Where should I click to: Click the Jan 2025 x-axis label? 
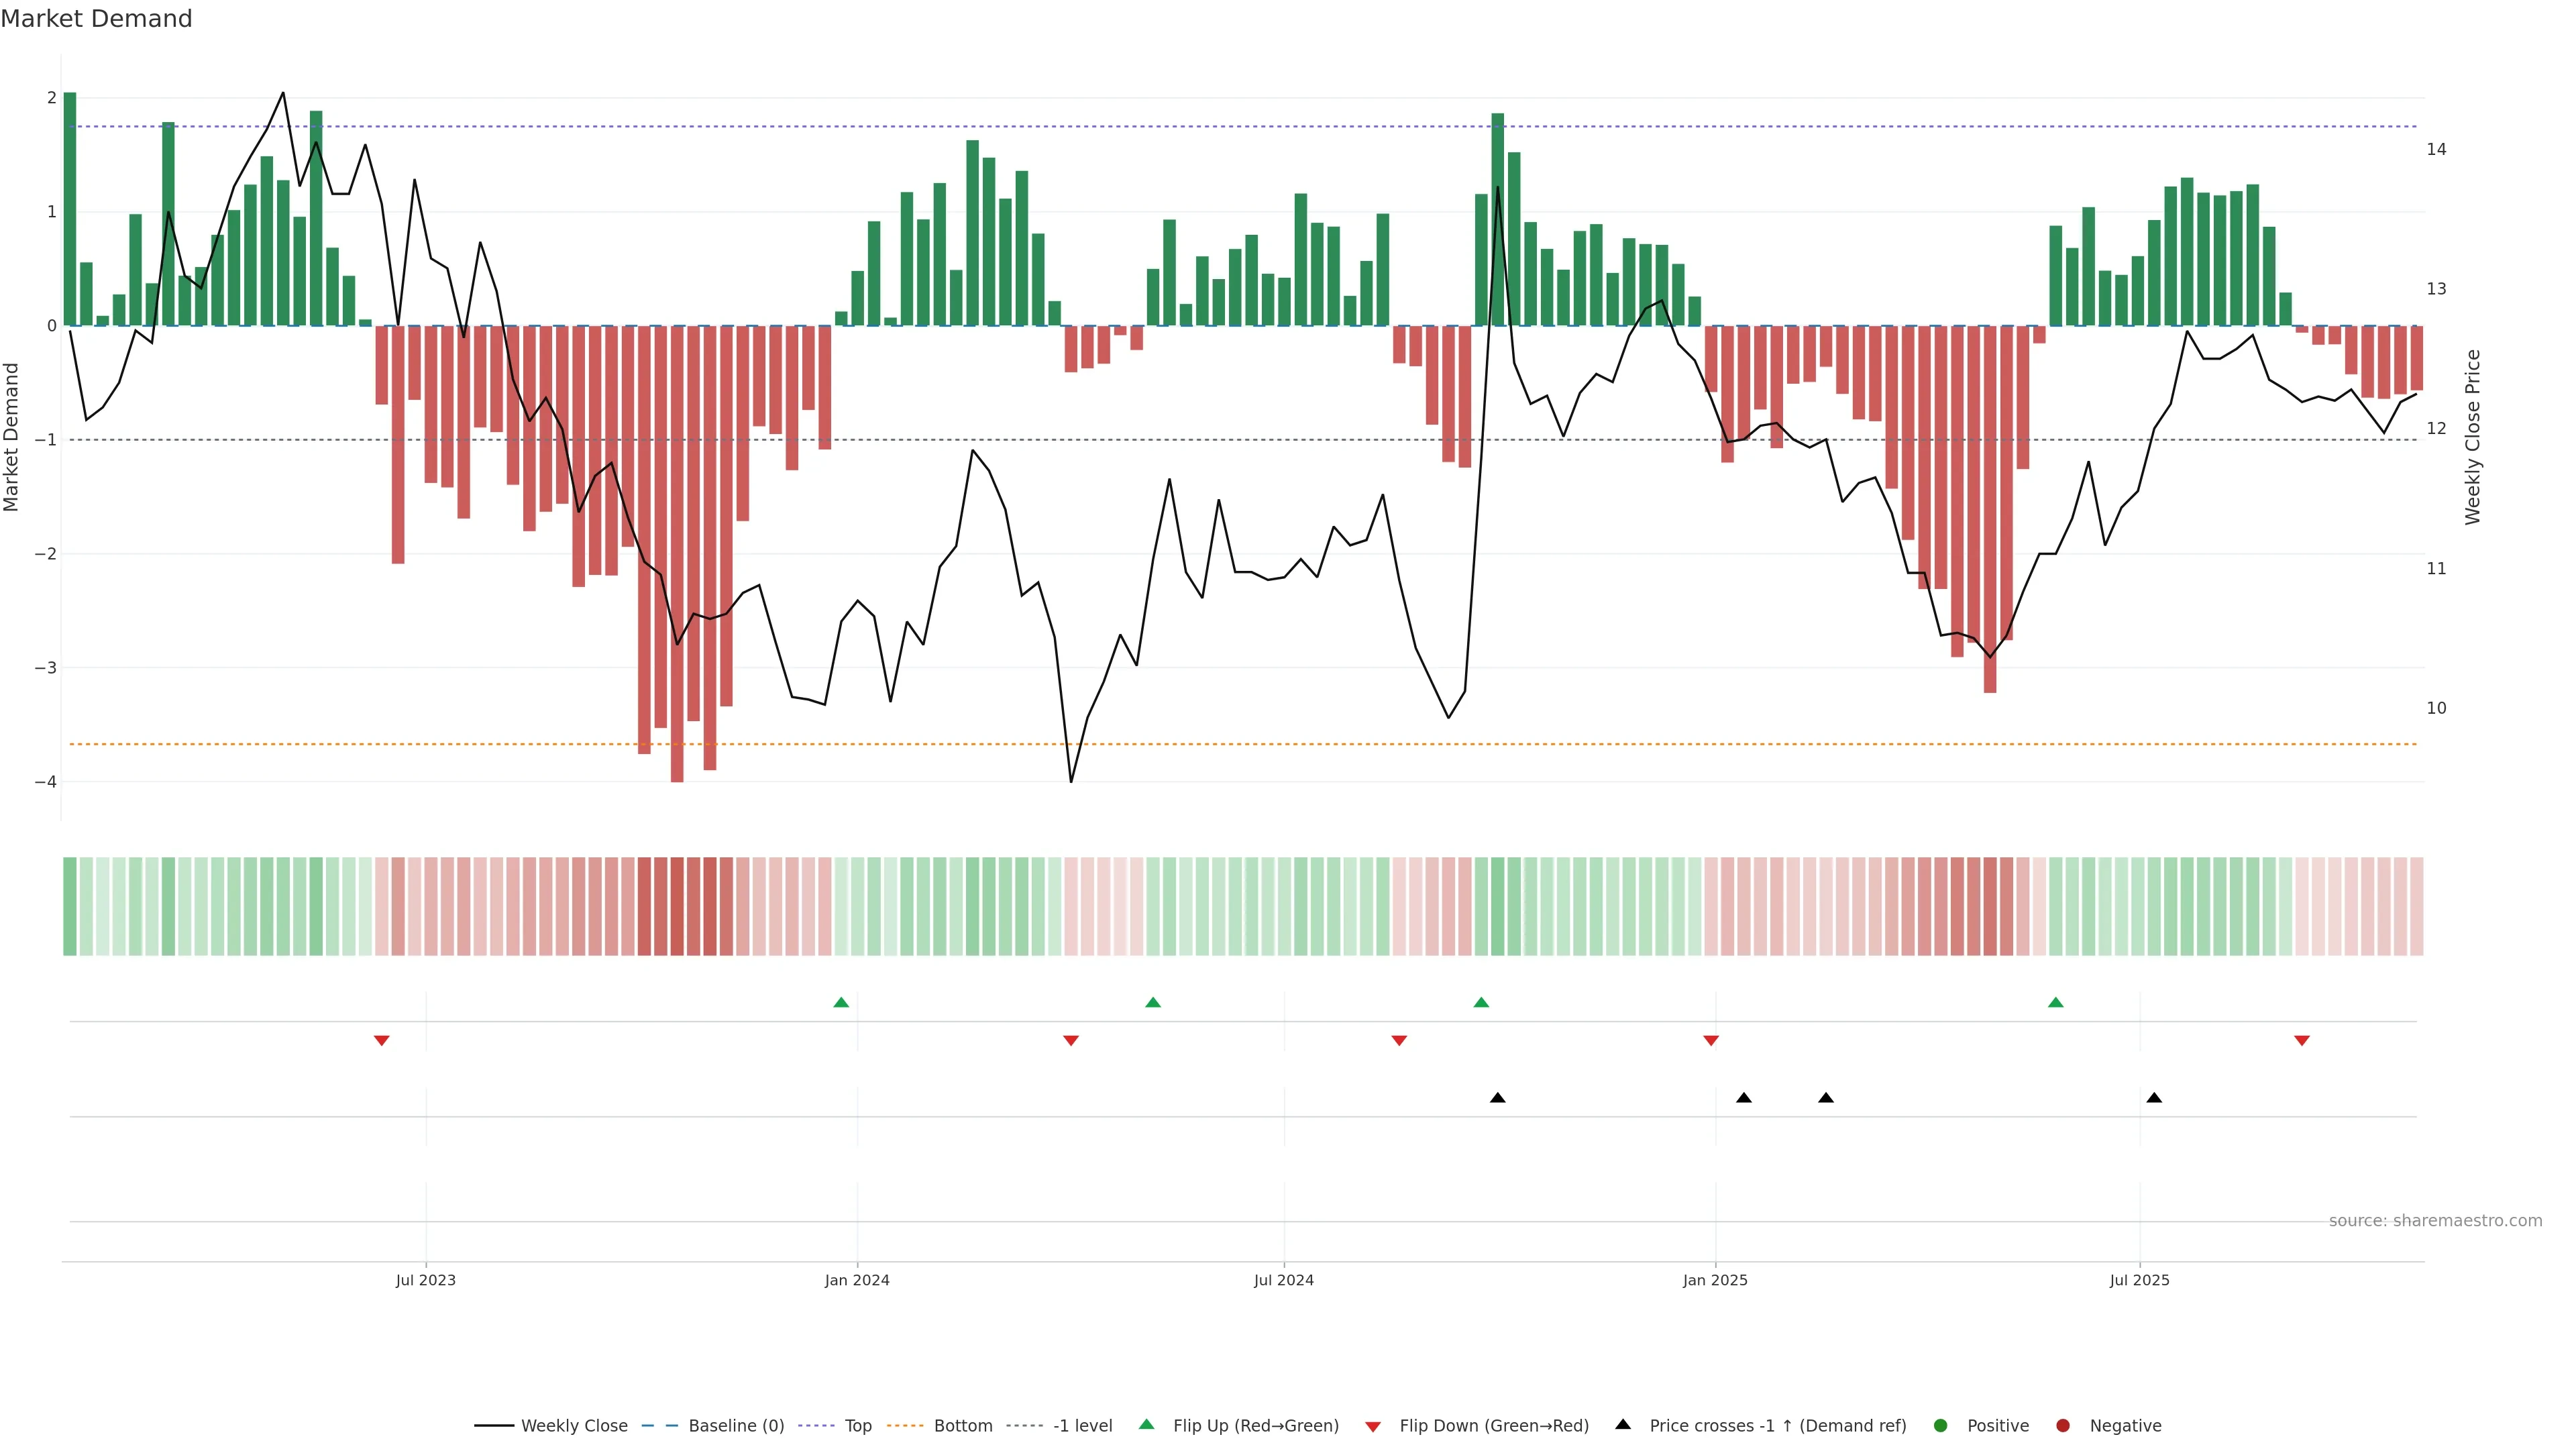point(1715,1280)
